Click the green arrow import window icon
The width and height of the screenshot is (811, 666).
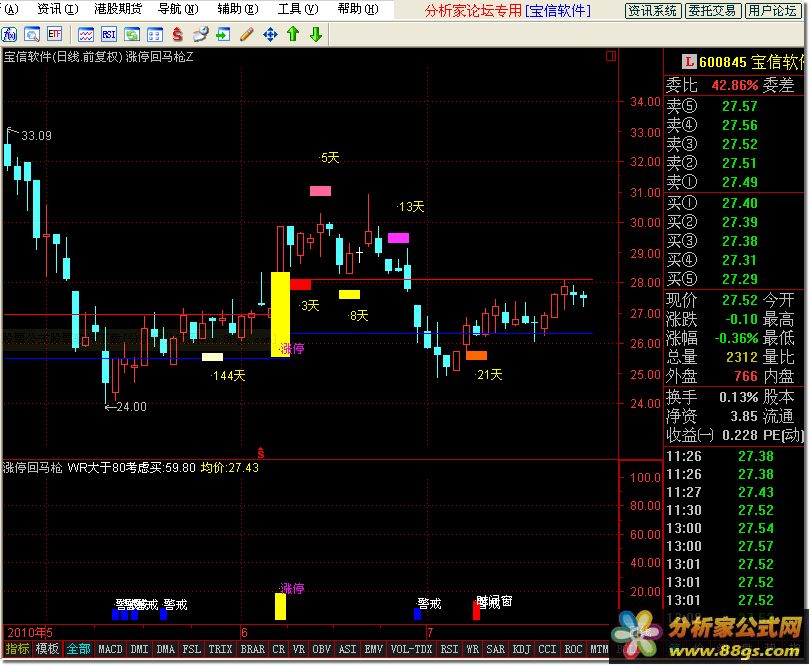223,35
